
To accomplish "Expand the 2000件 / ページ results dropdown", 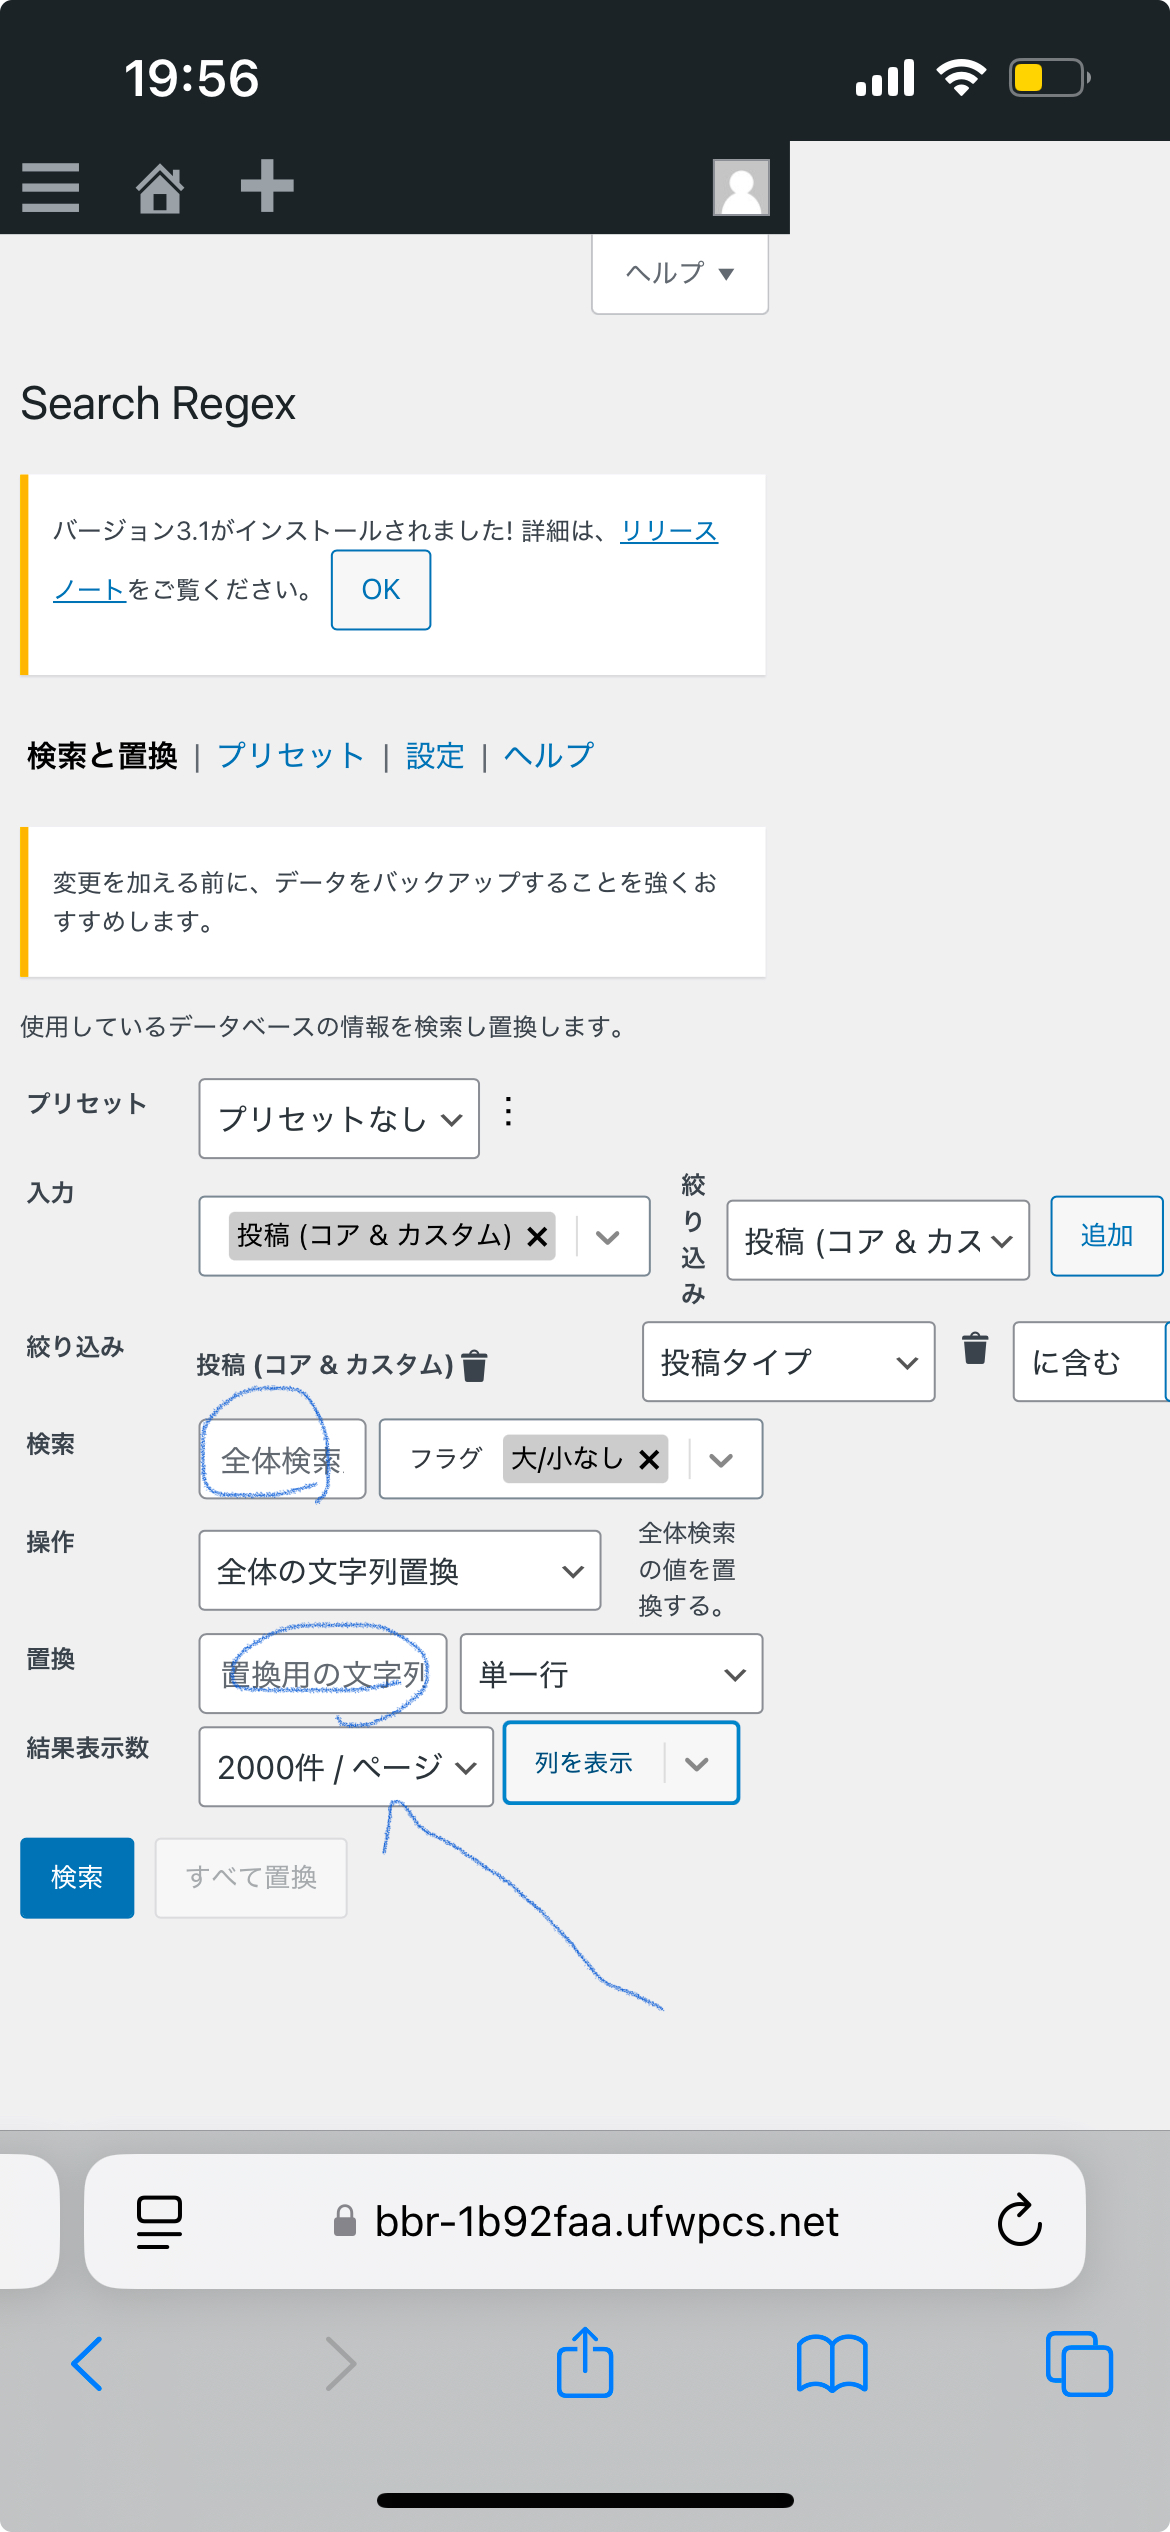I will (346, 1767).
